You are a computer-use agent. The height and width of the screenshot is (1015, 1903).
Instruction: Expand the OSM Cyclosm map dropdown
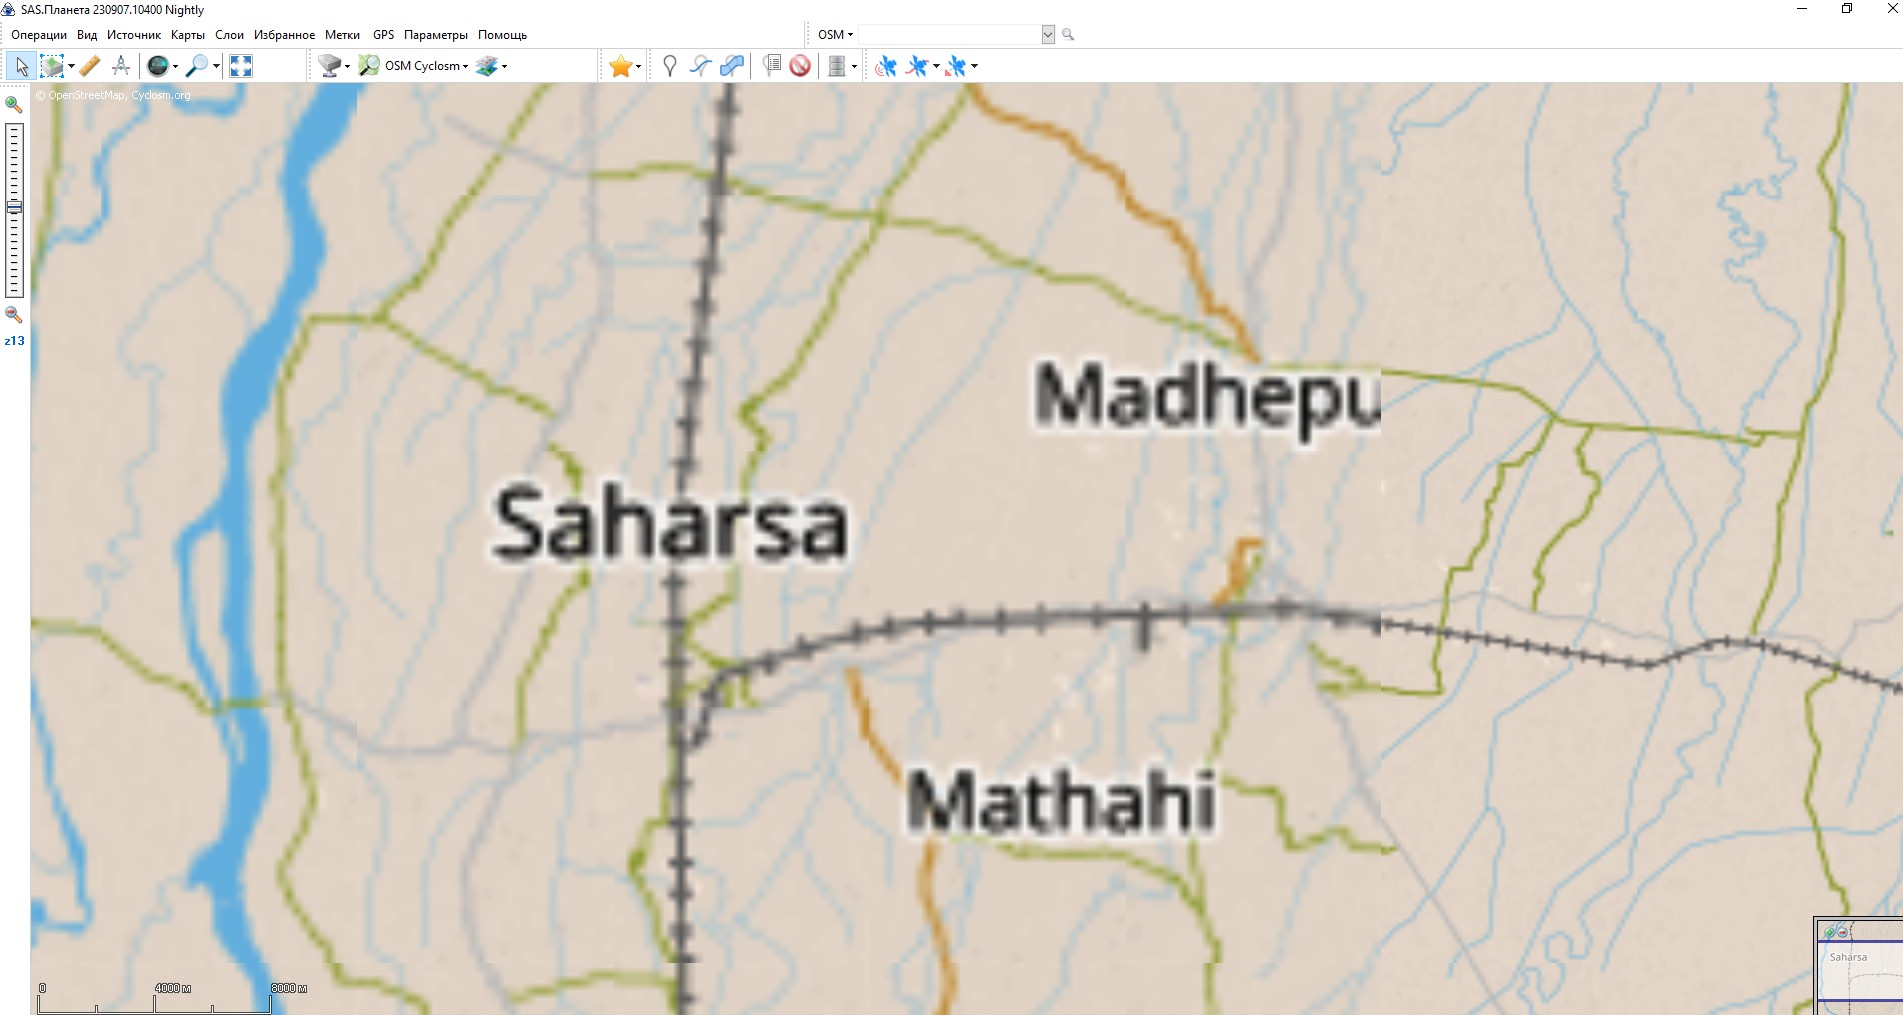pos(465,66)
